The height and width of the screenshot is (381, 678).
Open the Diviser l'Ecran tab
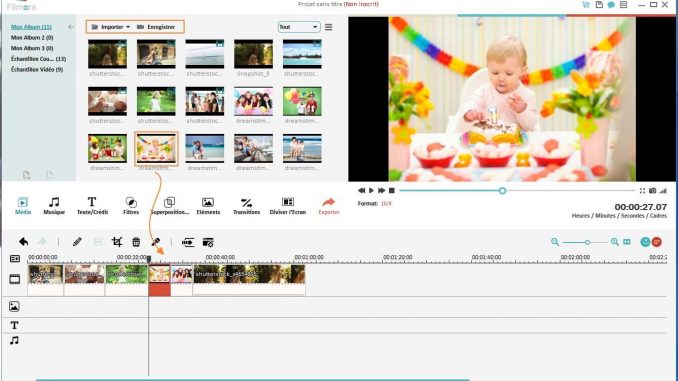coord(288,205)
